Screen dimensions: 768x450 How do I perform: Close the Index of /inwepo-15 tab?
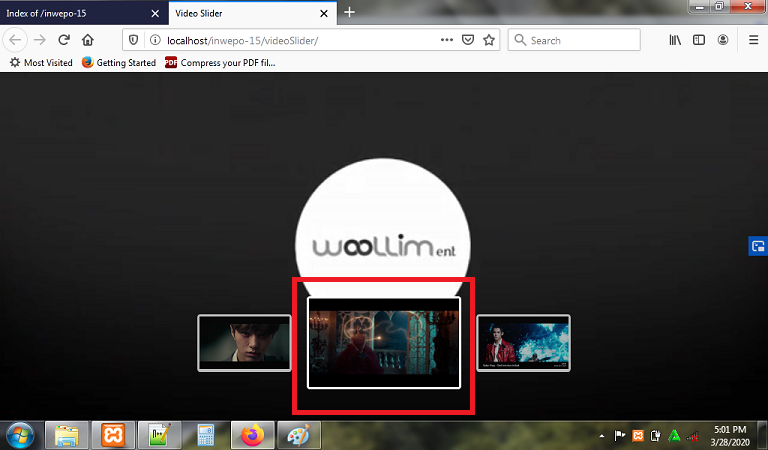[155, 14]
